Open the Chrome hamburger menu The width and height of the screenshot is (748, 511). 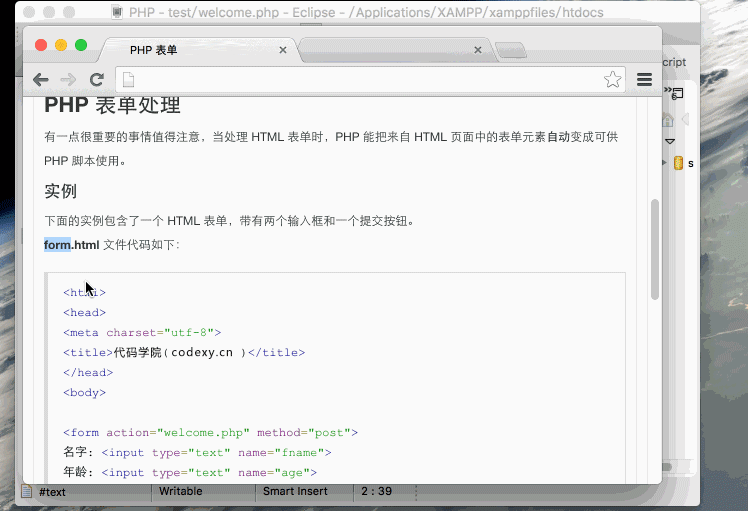coord(644,80)
